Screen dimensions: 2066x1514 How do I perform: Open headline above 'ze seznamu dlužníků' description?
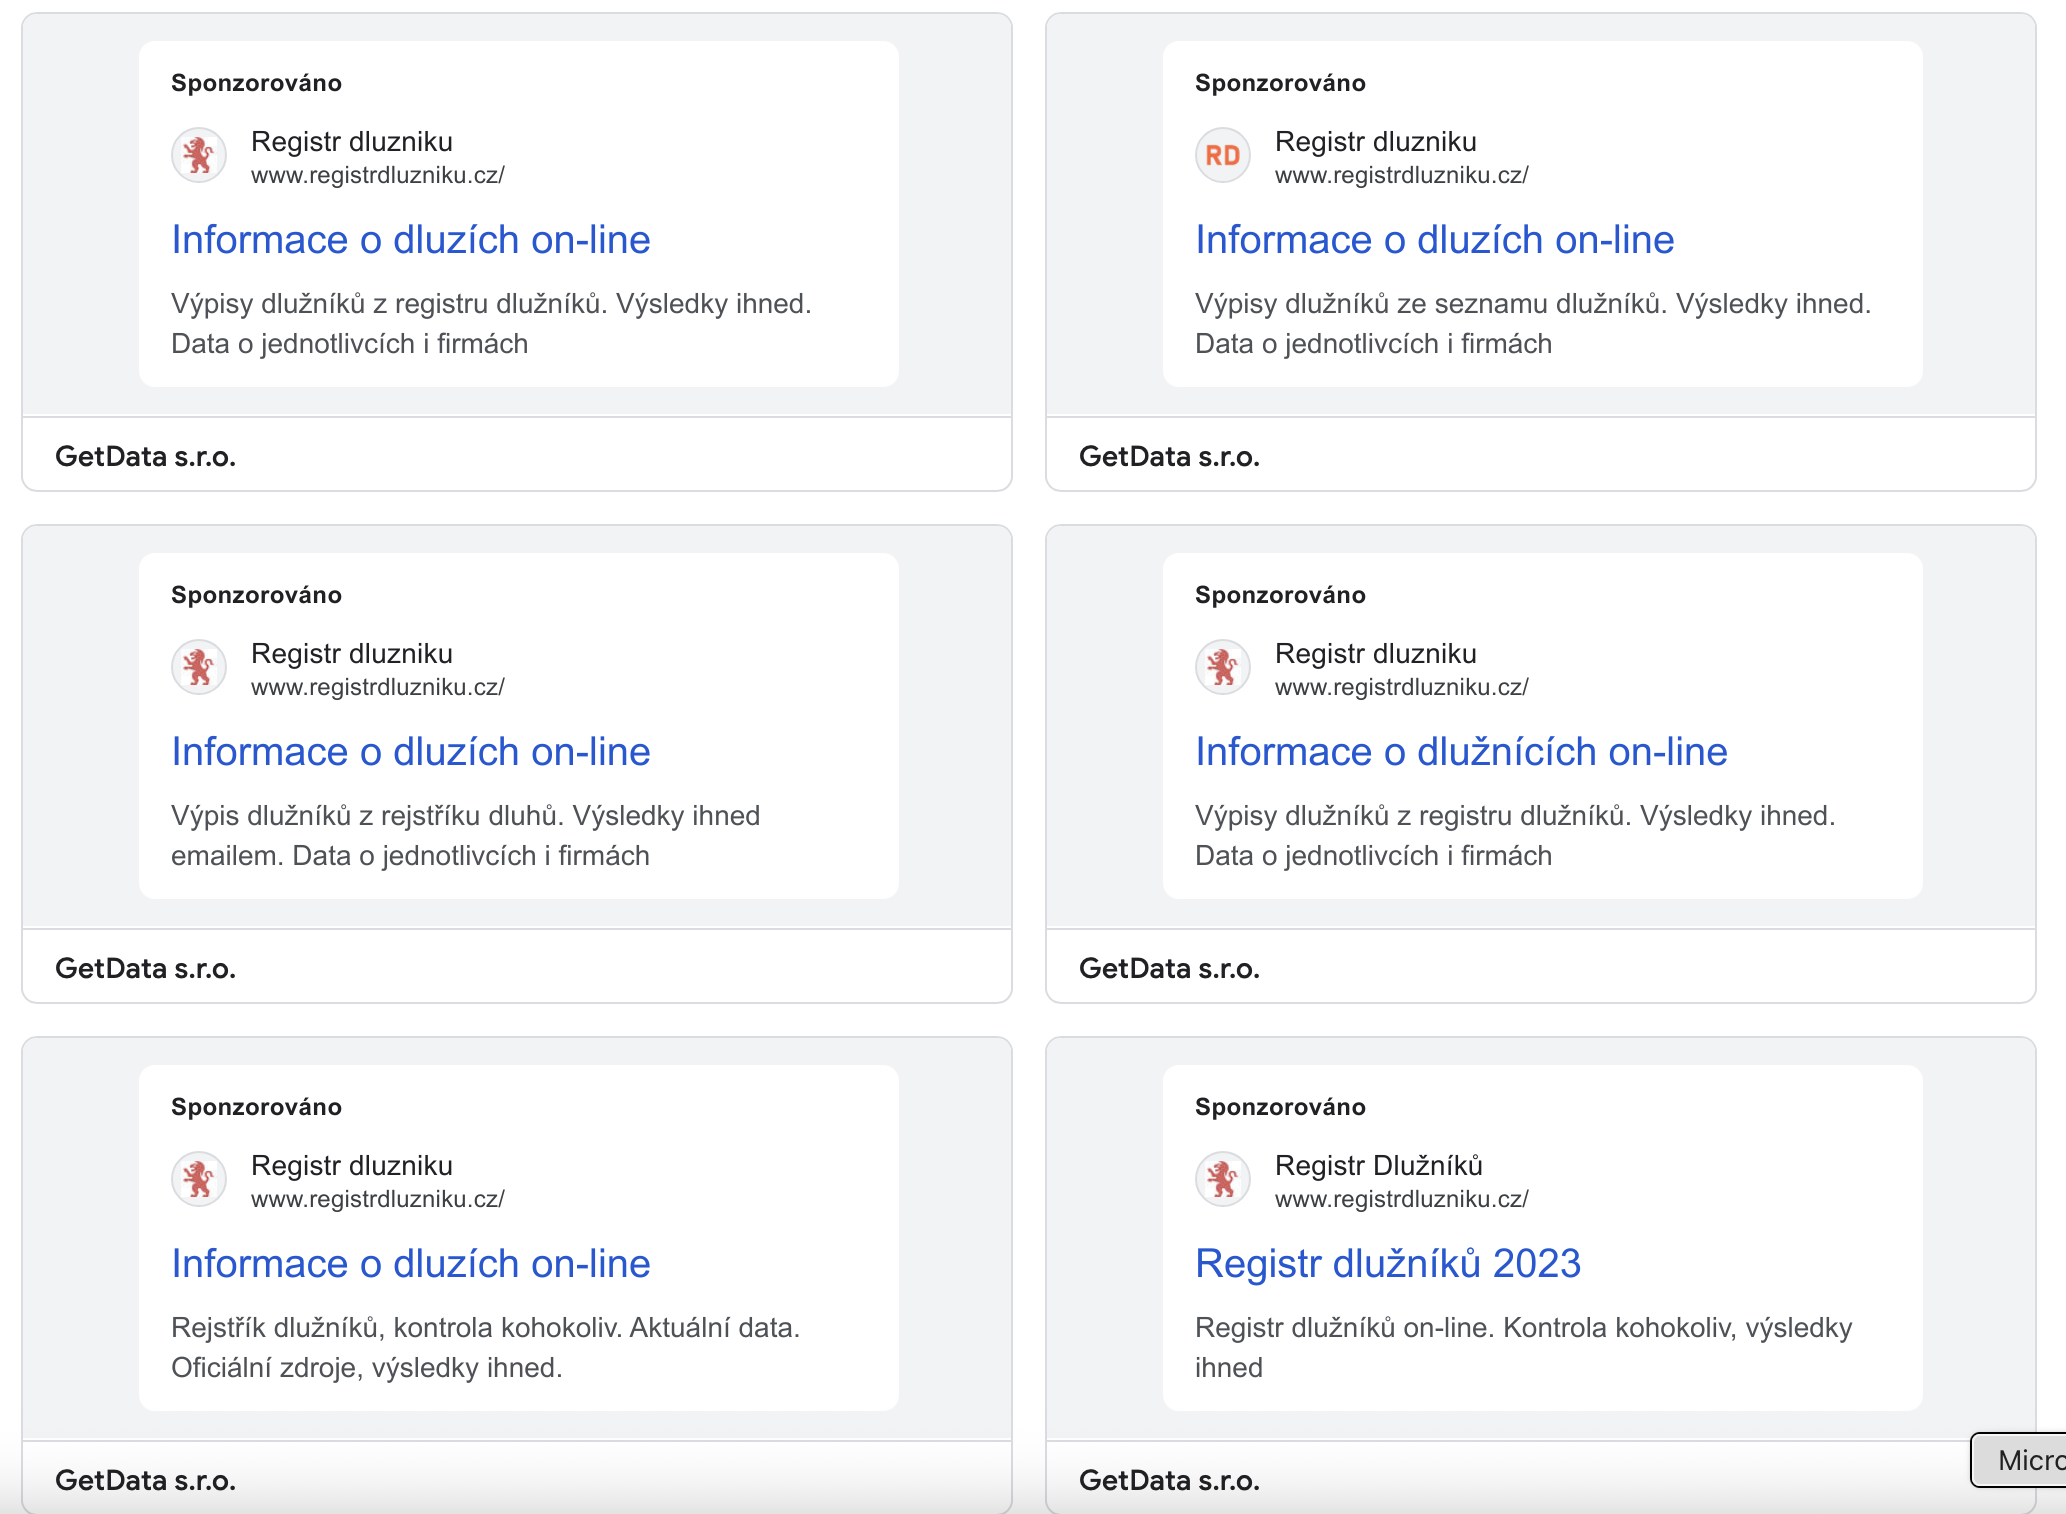1434,240
